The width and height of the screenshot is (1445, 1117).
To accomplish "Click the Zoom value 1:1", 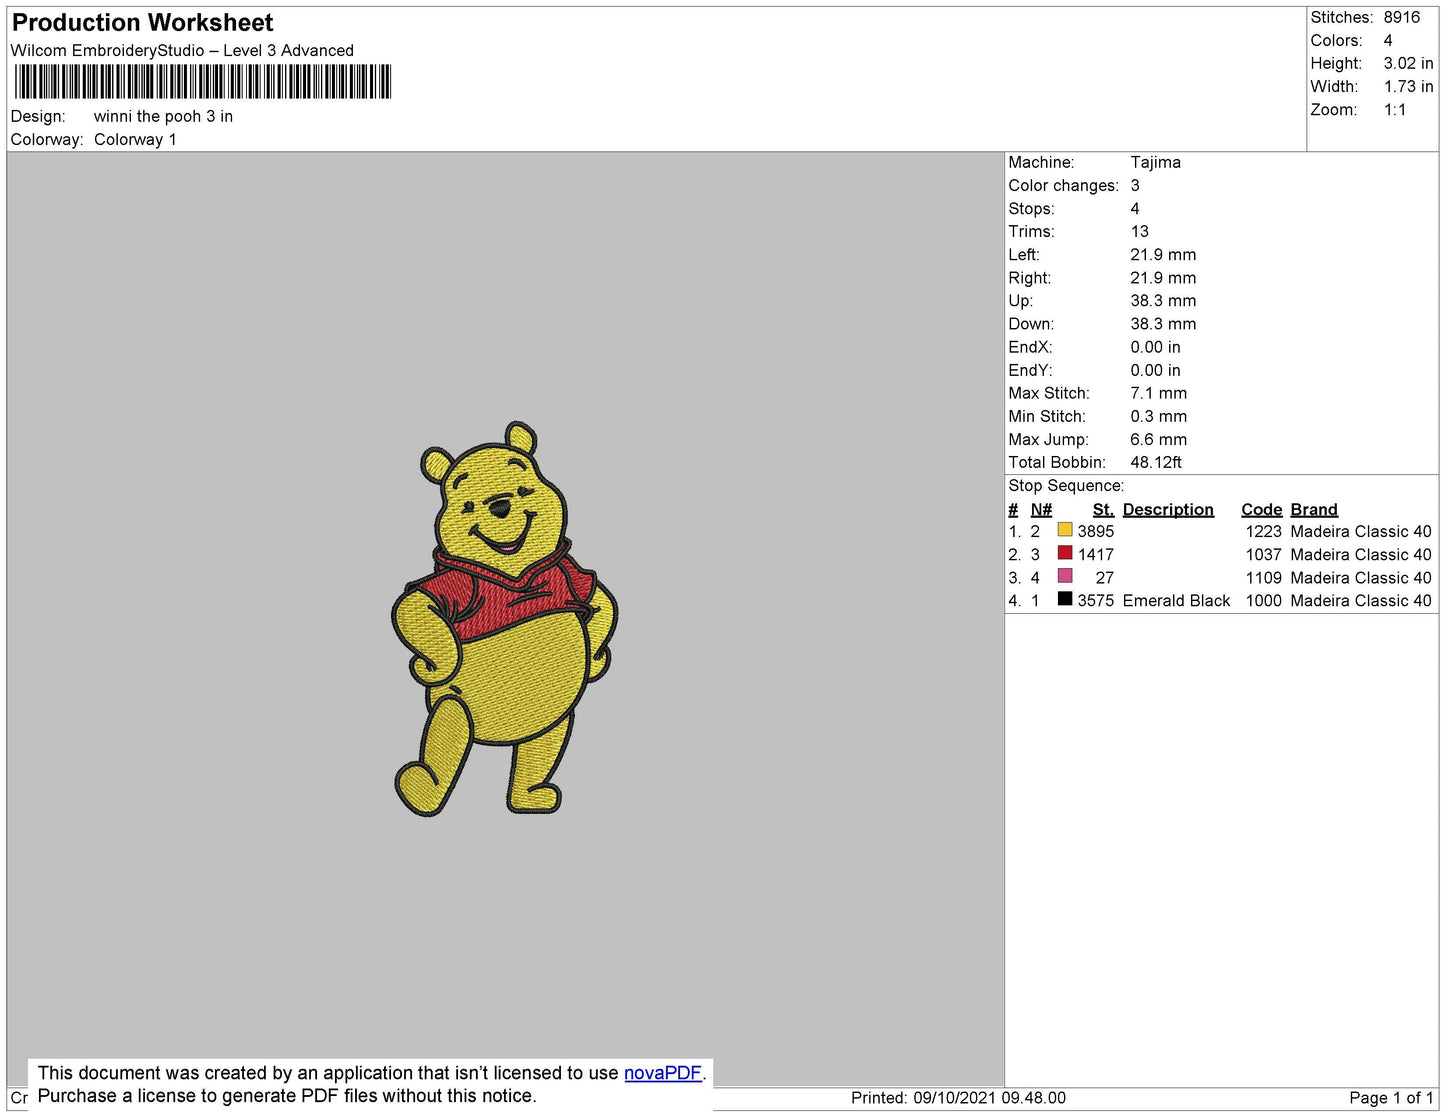I will [1395, 110].
